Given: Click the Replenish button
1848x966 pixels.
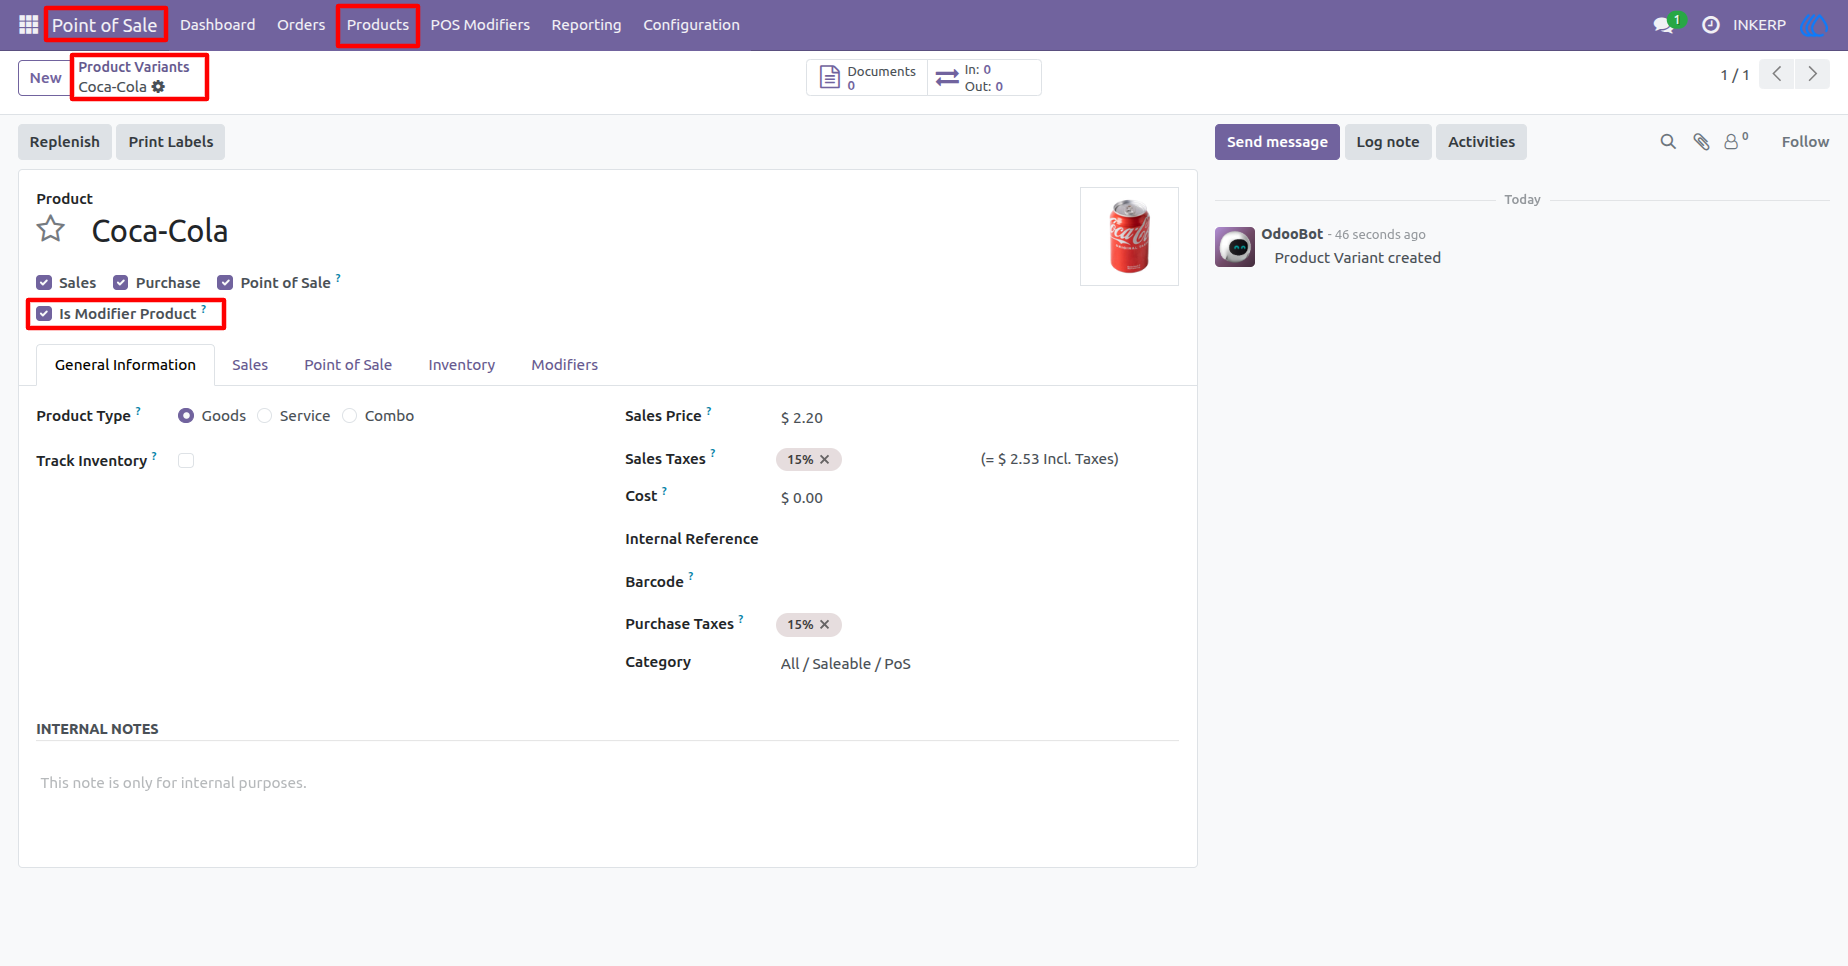Looking at the screenshot, I should pyautogui.click(x=65, y=142).
